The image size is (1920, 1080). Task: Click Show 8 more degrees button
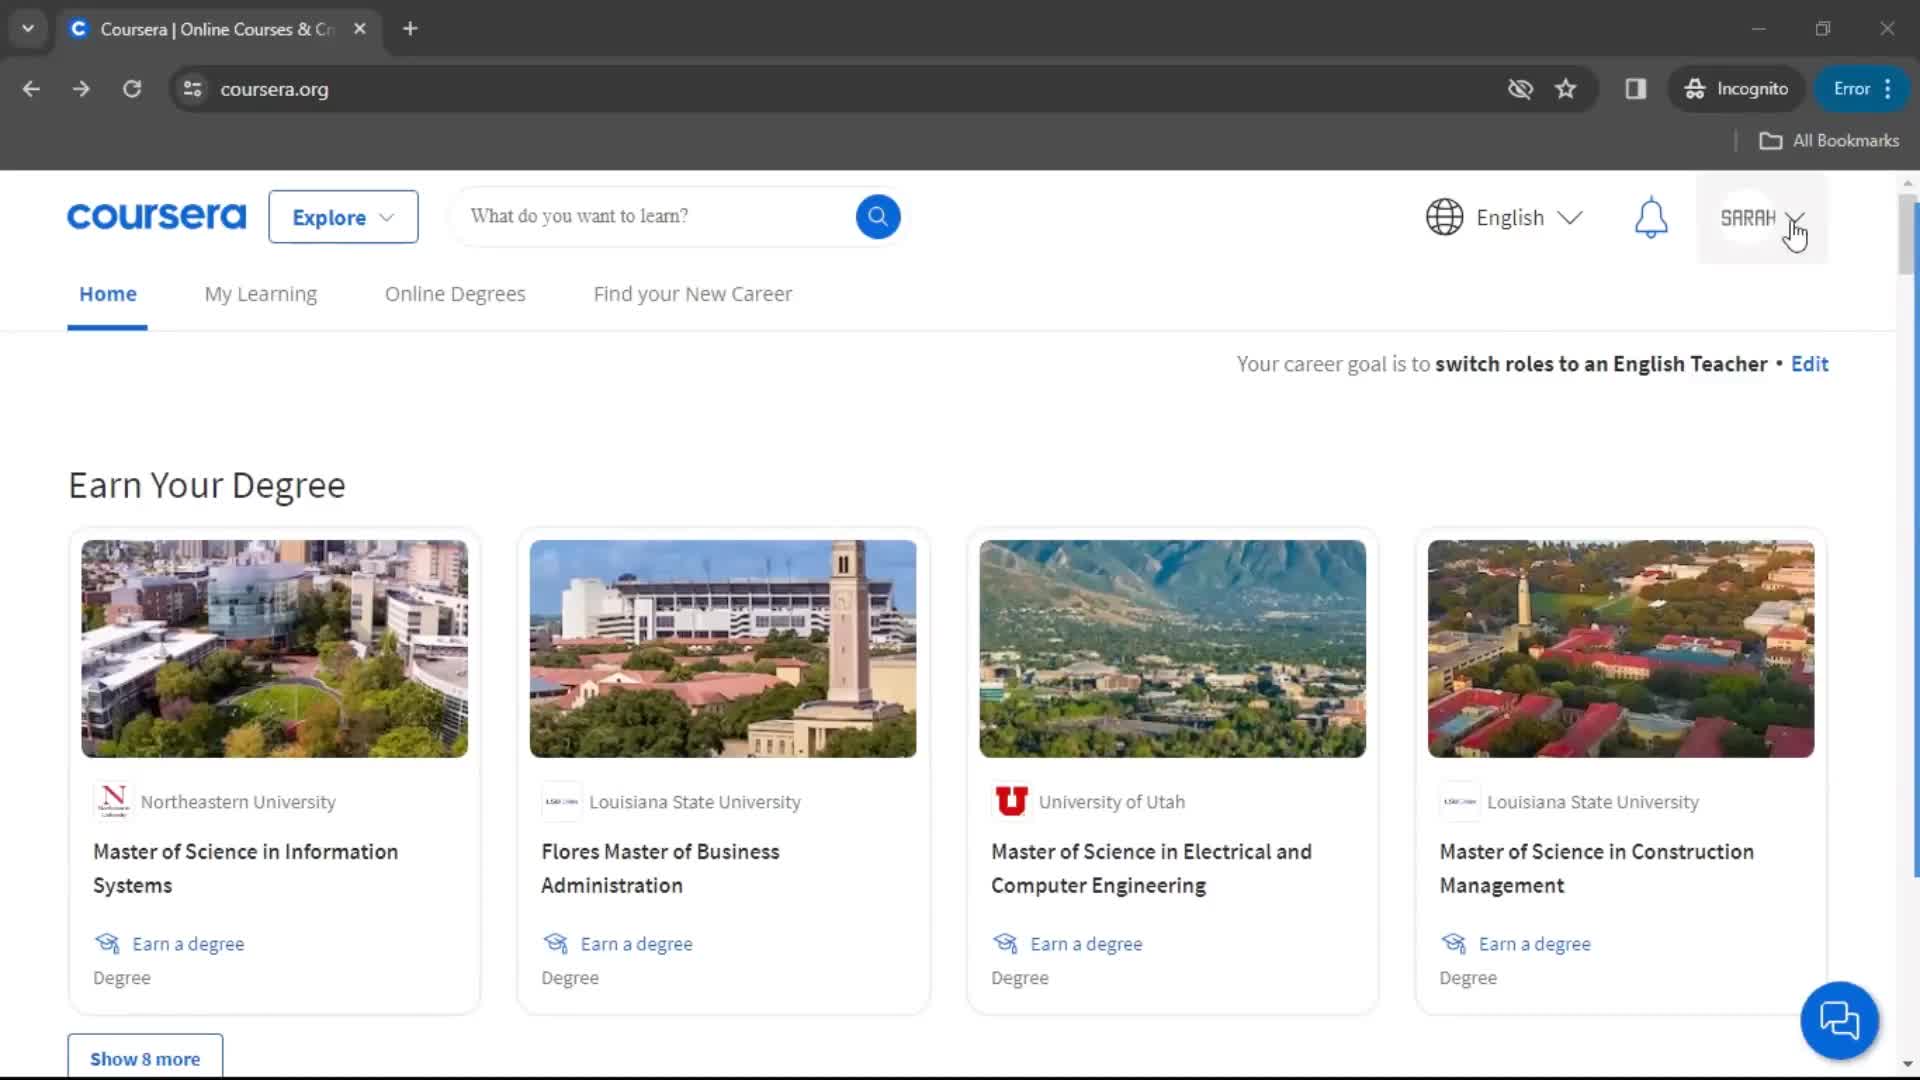point(145,1059)
